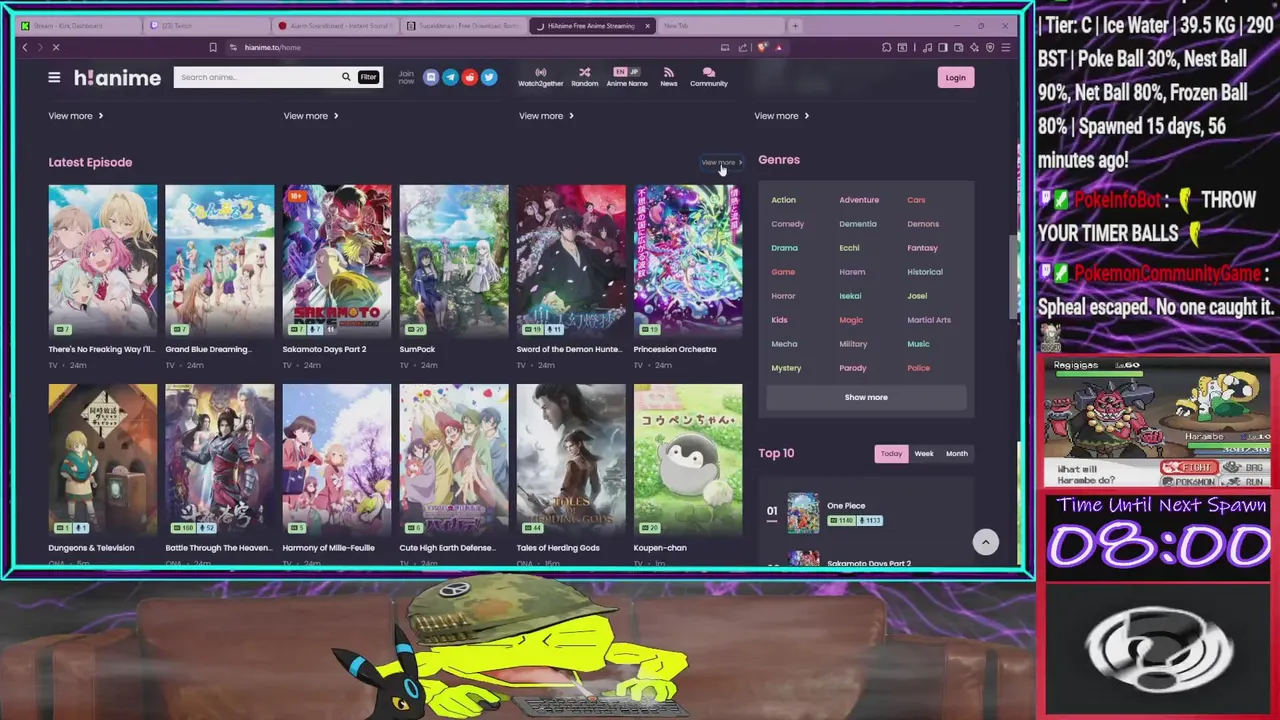The width and height of the screenshot is (1280, 720).
Task: Click the Random anime icon
Action: point(584,77)
